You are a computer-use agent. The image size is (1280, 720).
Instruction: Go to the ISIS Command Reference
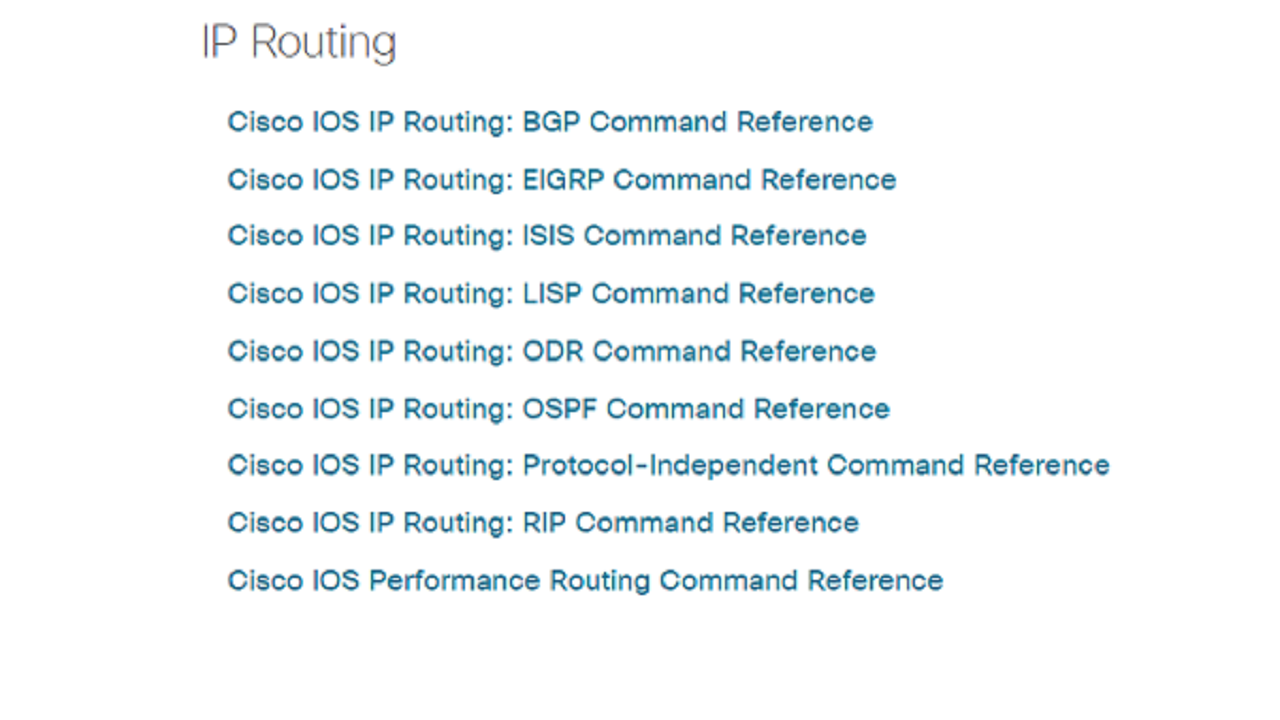point(547,236)
